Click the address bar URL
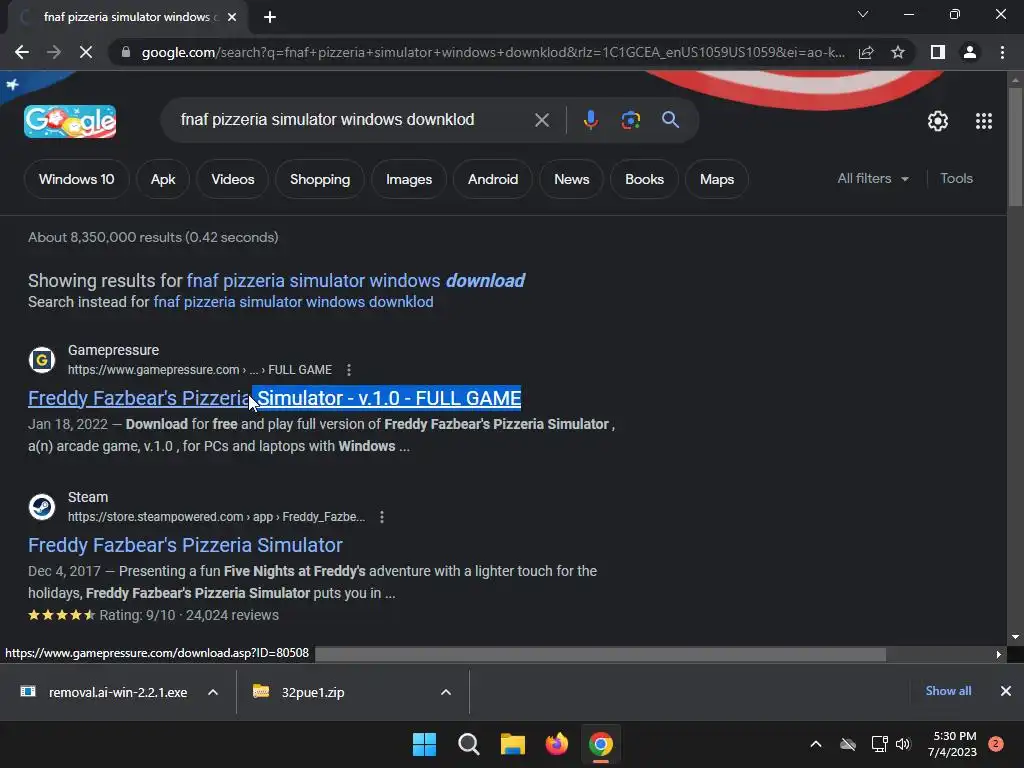 pos(493,52)
